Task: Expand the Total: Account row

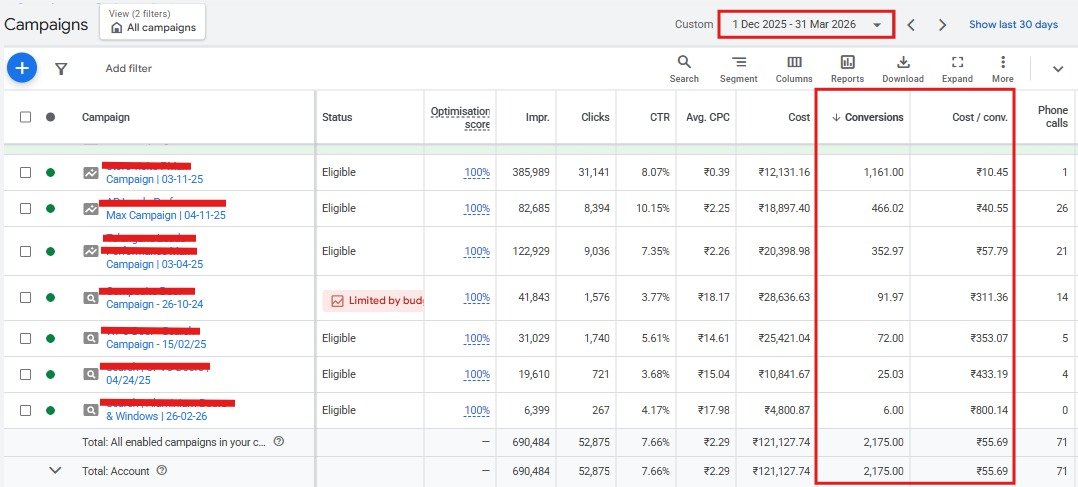Action: pyautogui.click(x=55, y=471)
